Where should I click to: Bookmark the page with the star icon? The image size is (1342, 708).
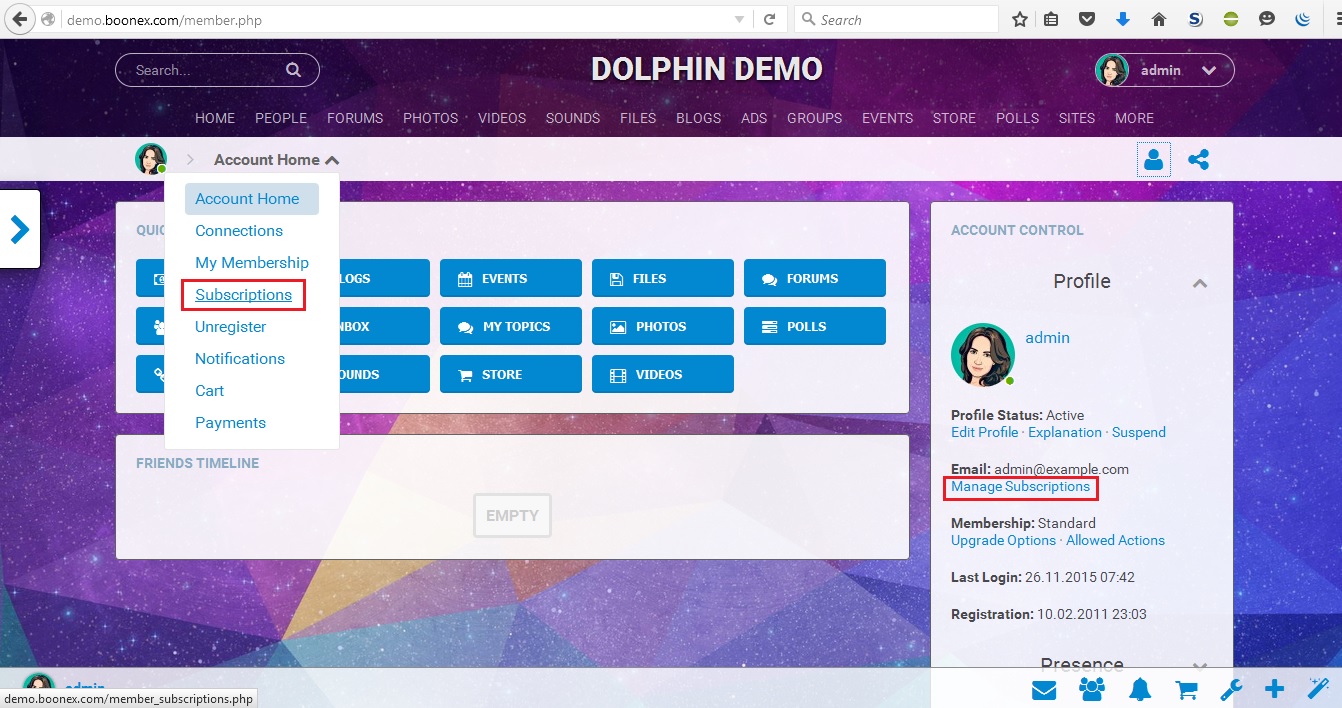click(1020, 19)
